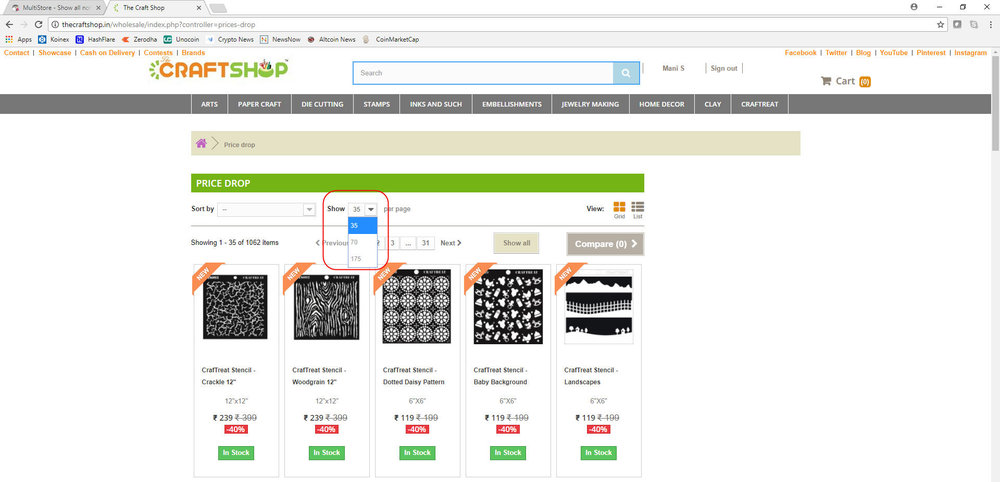Visit the Pinterest link
The height and width of the screenshot is (482, 1000).
(931, 53)
